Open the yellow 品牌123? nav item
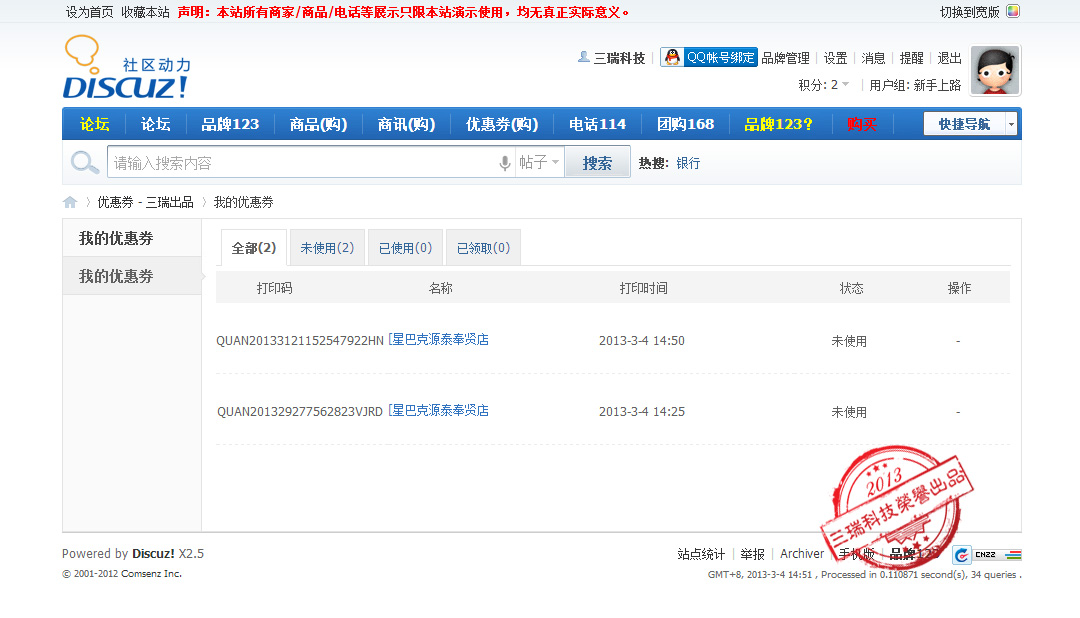This screenshot has width=1080, height=618. (778, 124)
